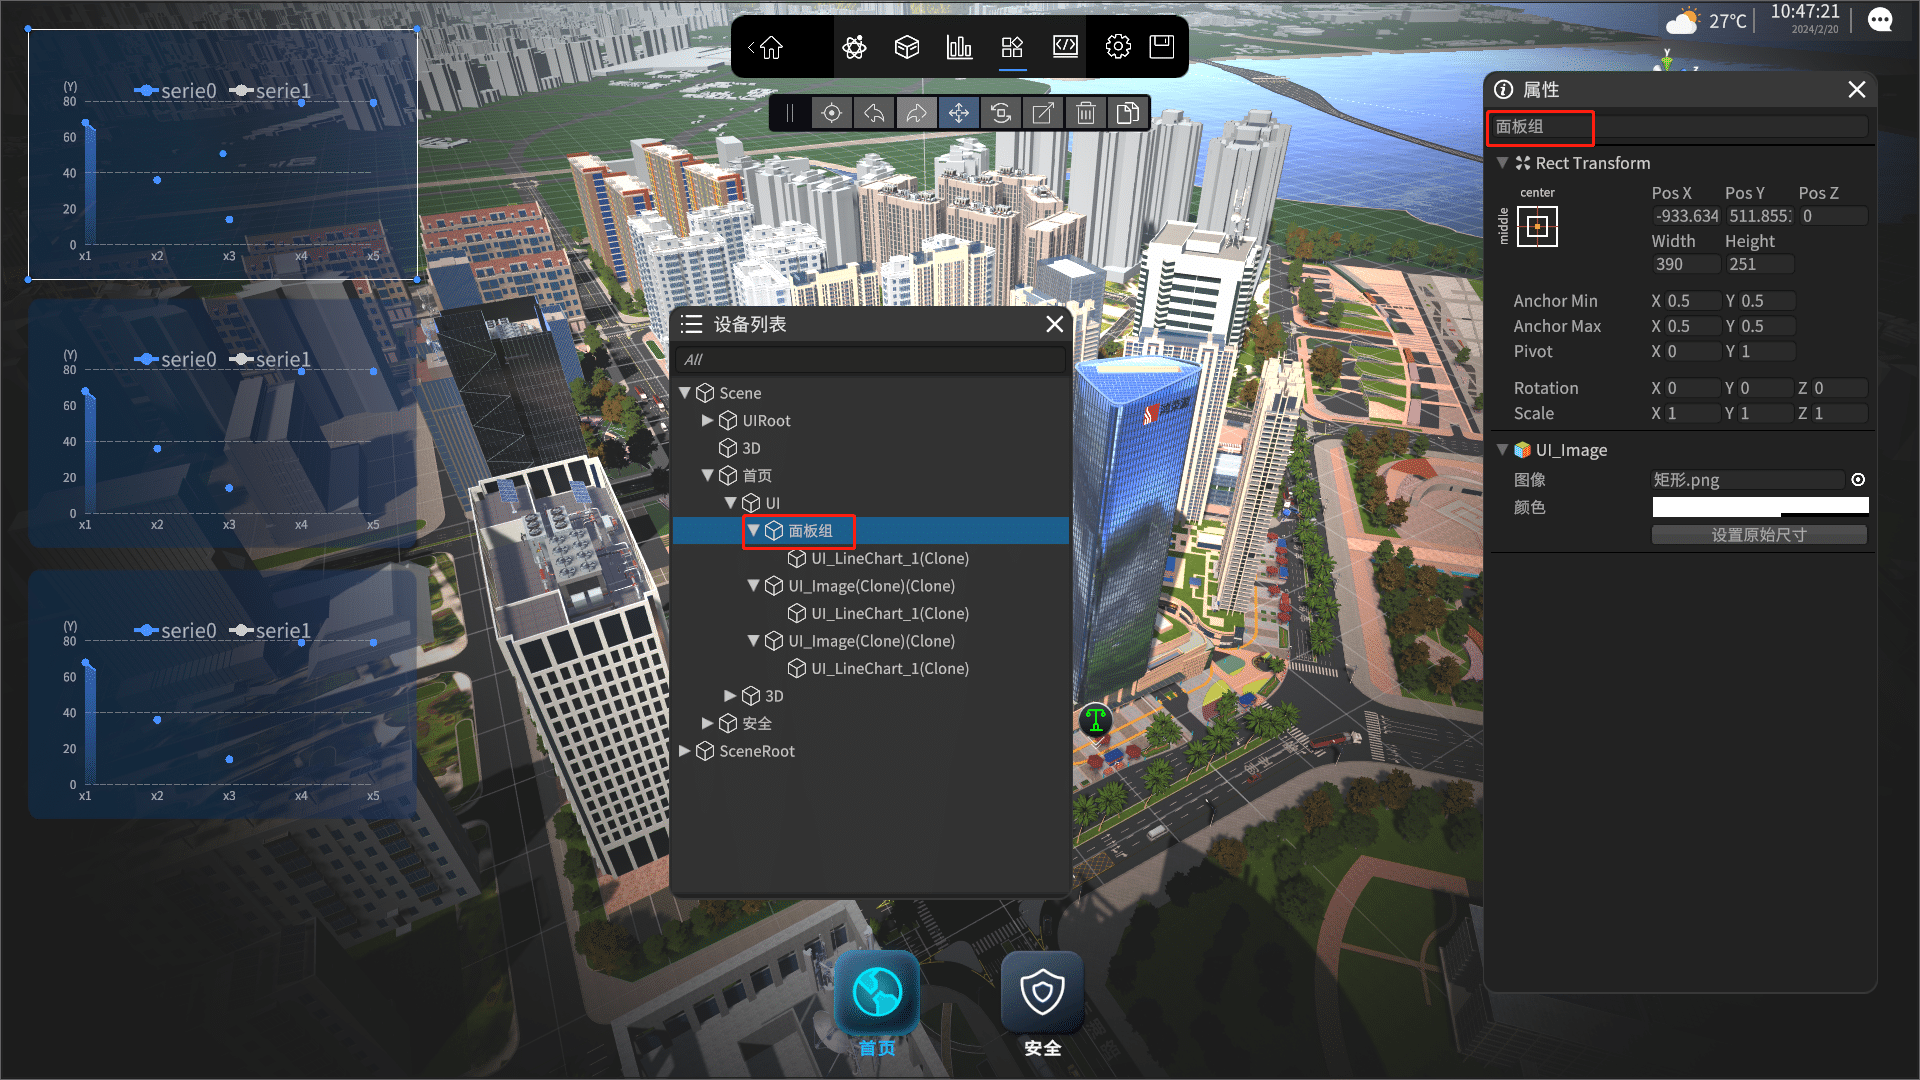The width and height of the screenshot is (1920, 1080).
Task: Click the All search field in 设备列表
Action: click(870, 360)
